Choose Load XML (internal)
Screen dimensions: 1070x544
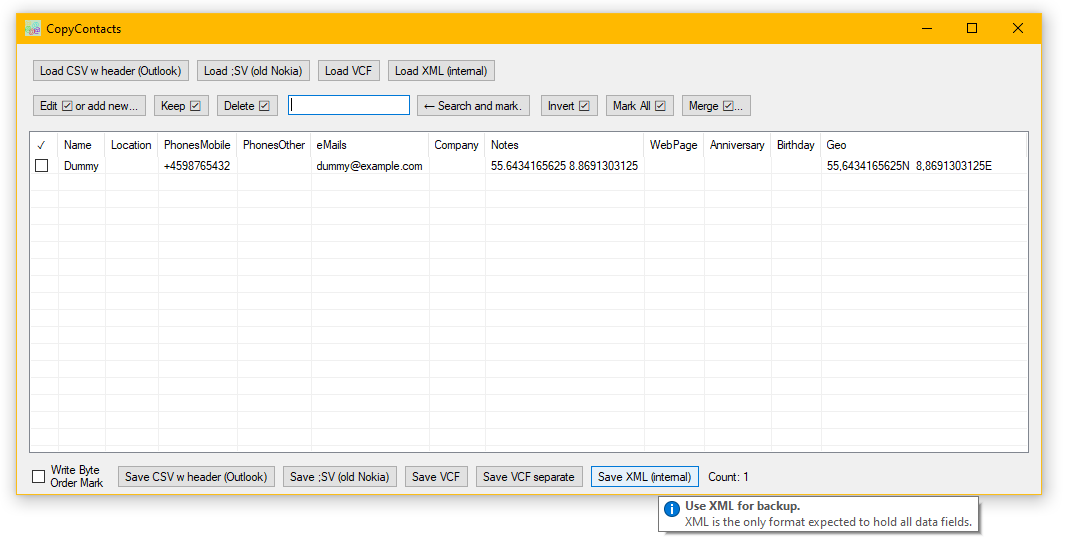coord(442,71)
